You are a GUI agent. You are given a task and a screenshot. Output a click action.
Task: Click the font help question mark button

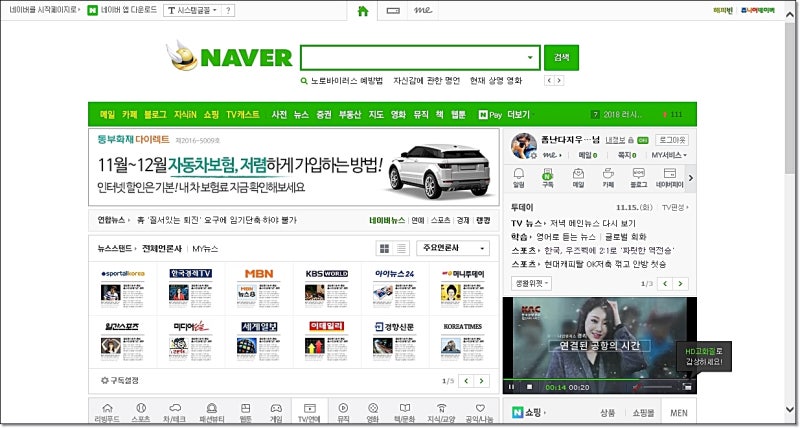pyautogui.click(x=228, y=10)
